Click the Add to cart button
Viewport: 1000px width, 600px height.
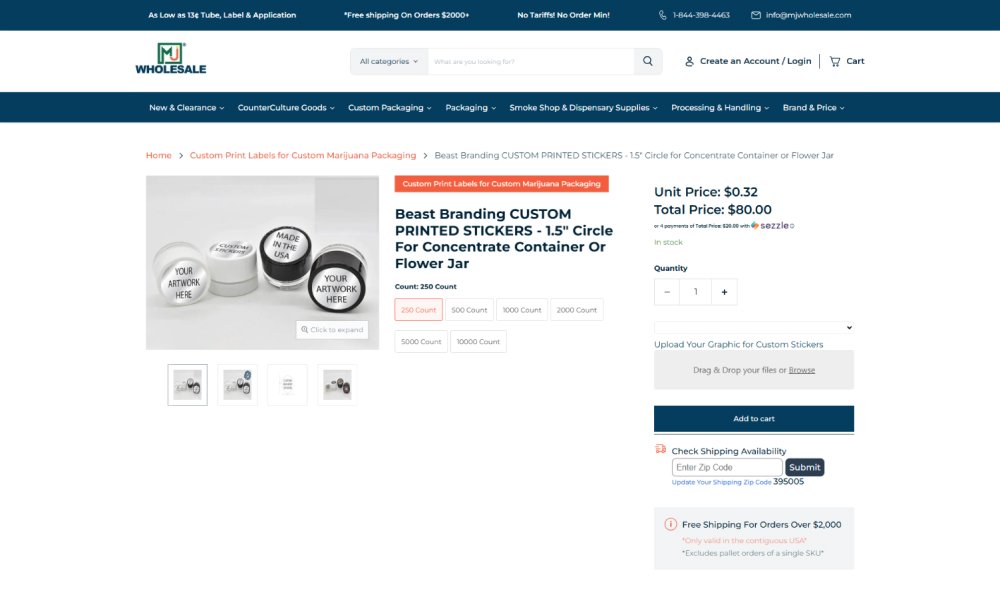753,418
